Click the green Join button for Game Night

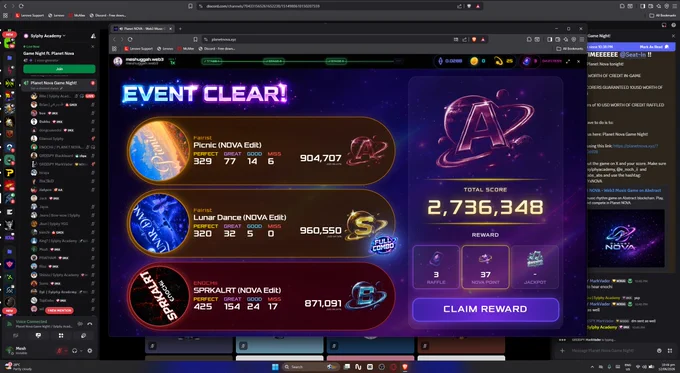pyautogui.click(x=59, y=69)
